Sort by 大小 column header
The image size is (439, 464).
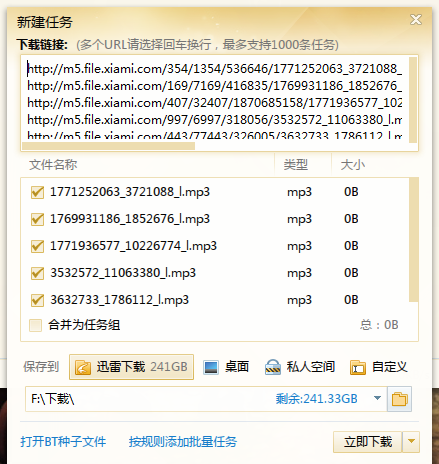353,165
